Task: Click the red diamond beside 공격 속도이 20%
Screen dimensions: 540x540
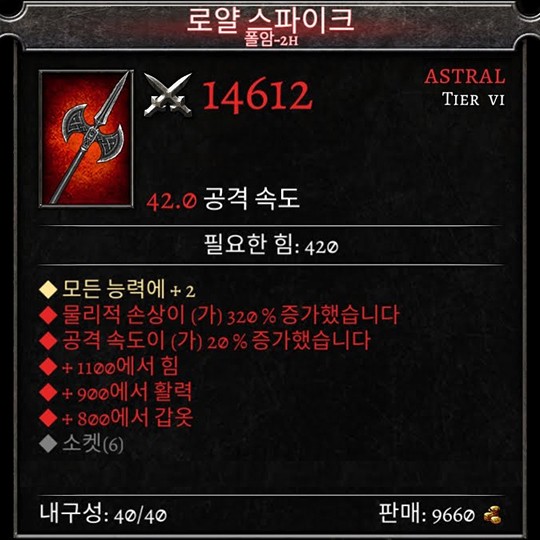Action: point(48,341)
